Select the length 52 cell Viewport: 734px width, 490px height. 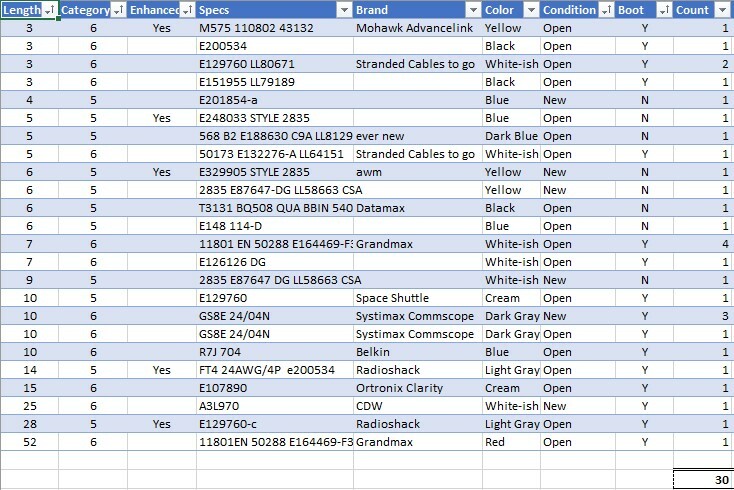coord(29,442)
